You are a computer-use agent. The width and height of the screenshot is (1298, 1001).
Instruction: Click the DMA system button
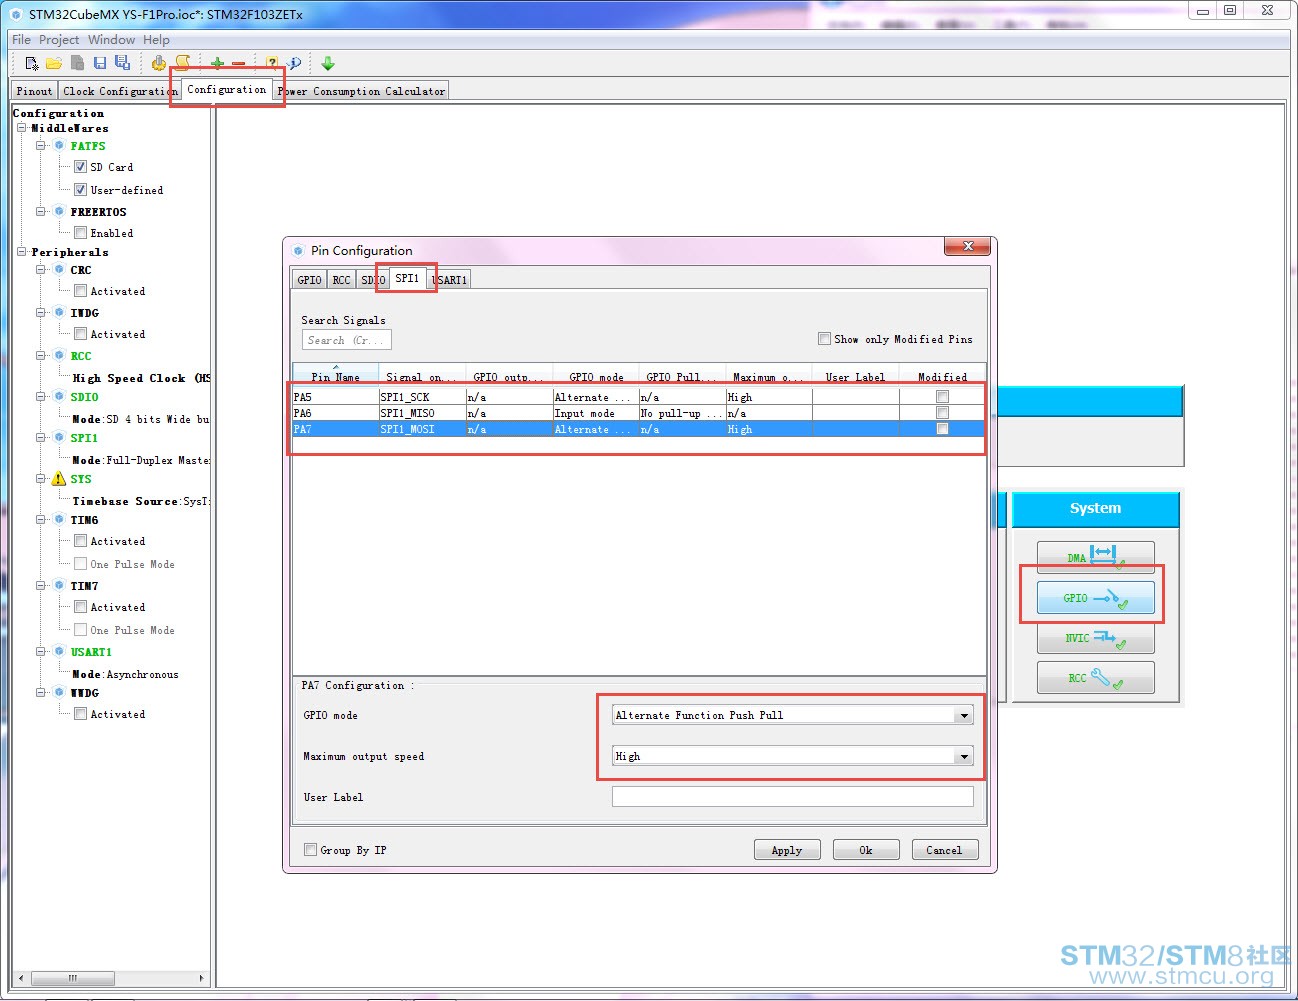pos(1095,557)
